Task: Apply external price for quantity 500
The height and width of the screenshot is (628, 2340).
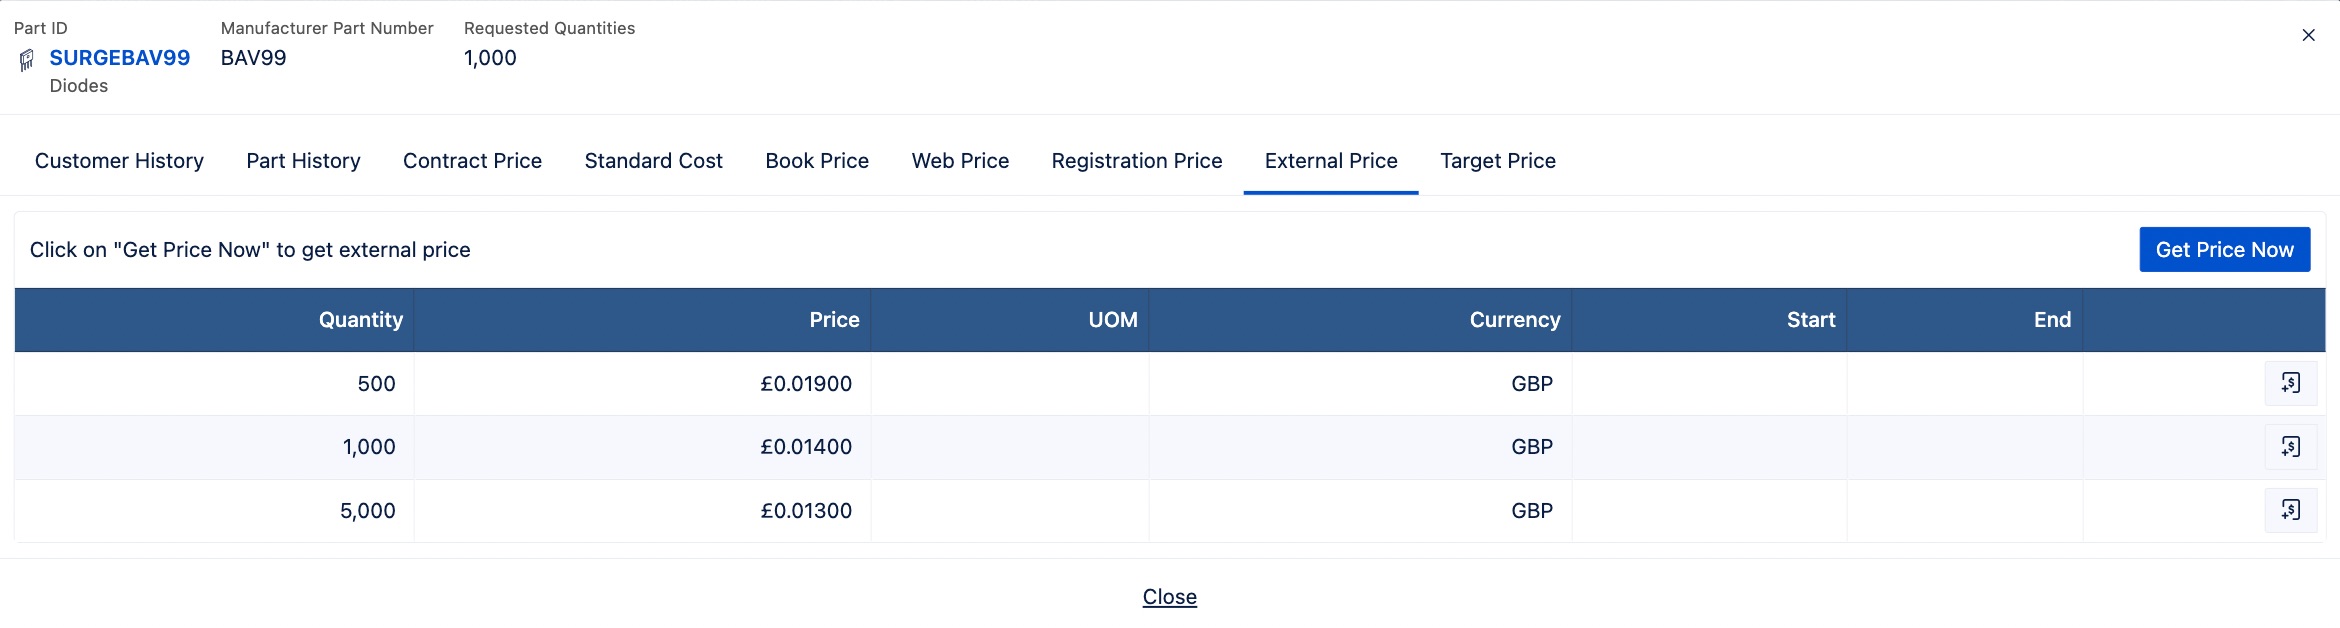Action: pyautogui.click(x=2290, y=383)
